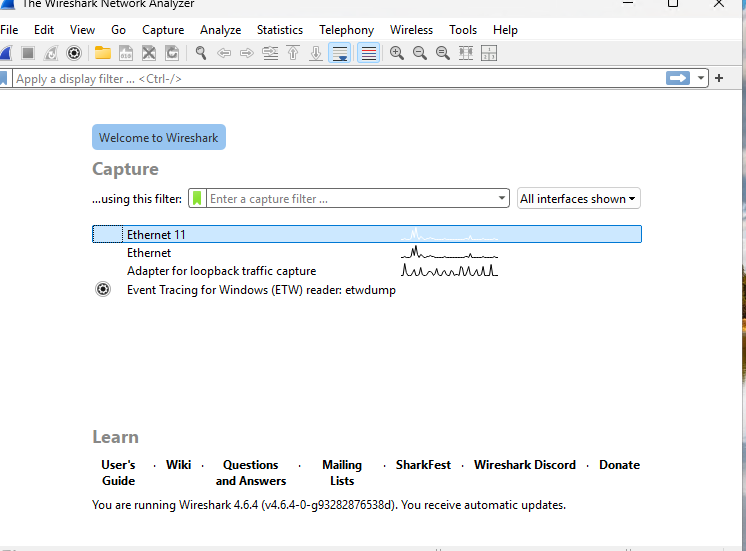Close this capture file icon

[x=149, y=53]
